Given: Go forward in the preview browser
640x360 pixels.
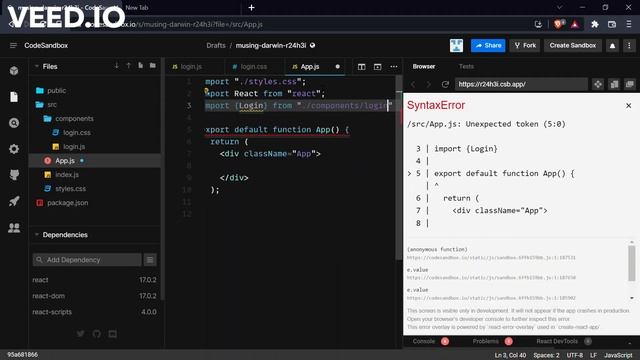Looking at the screenshot, I should pos(429,84).
